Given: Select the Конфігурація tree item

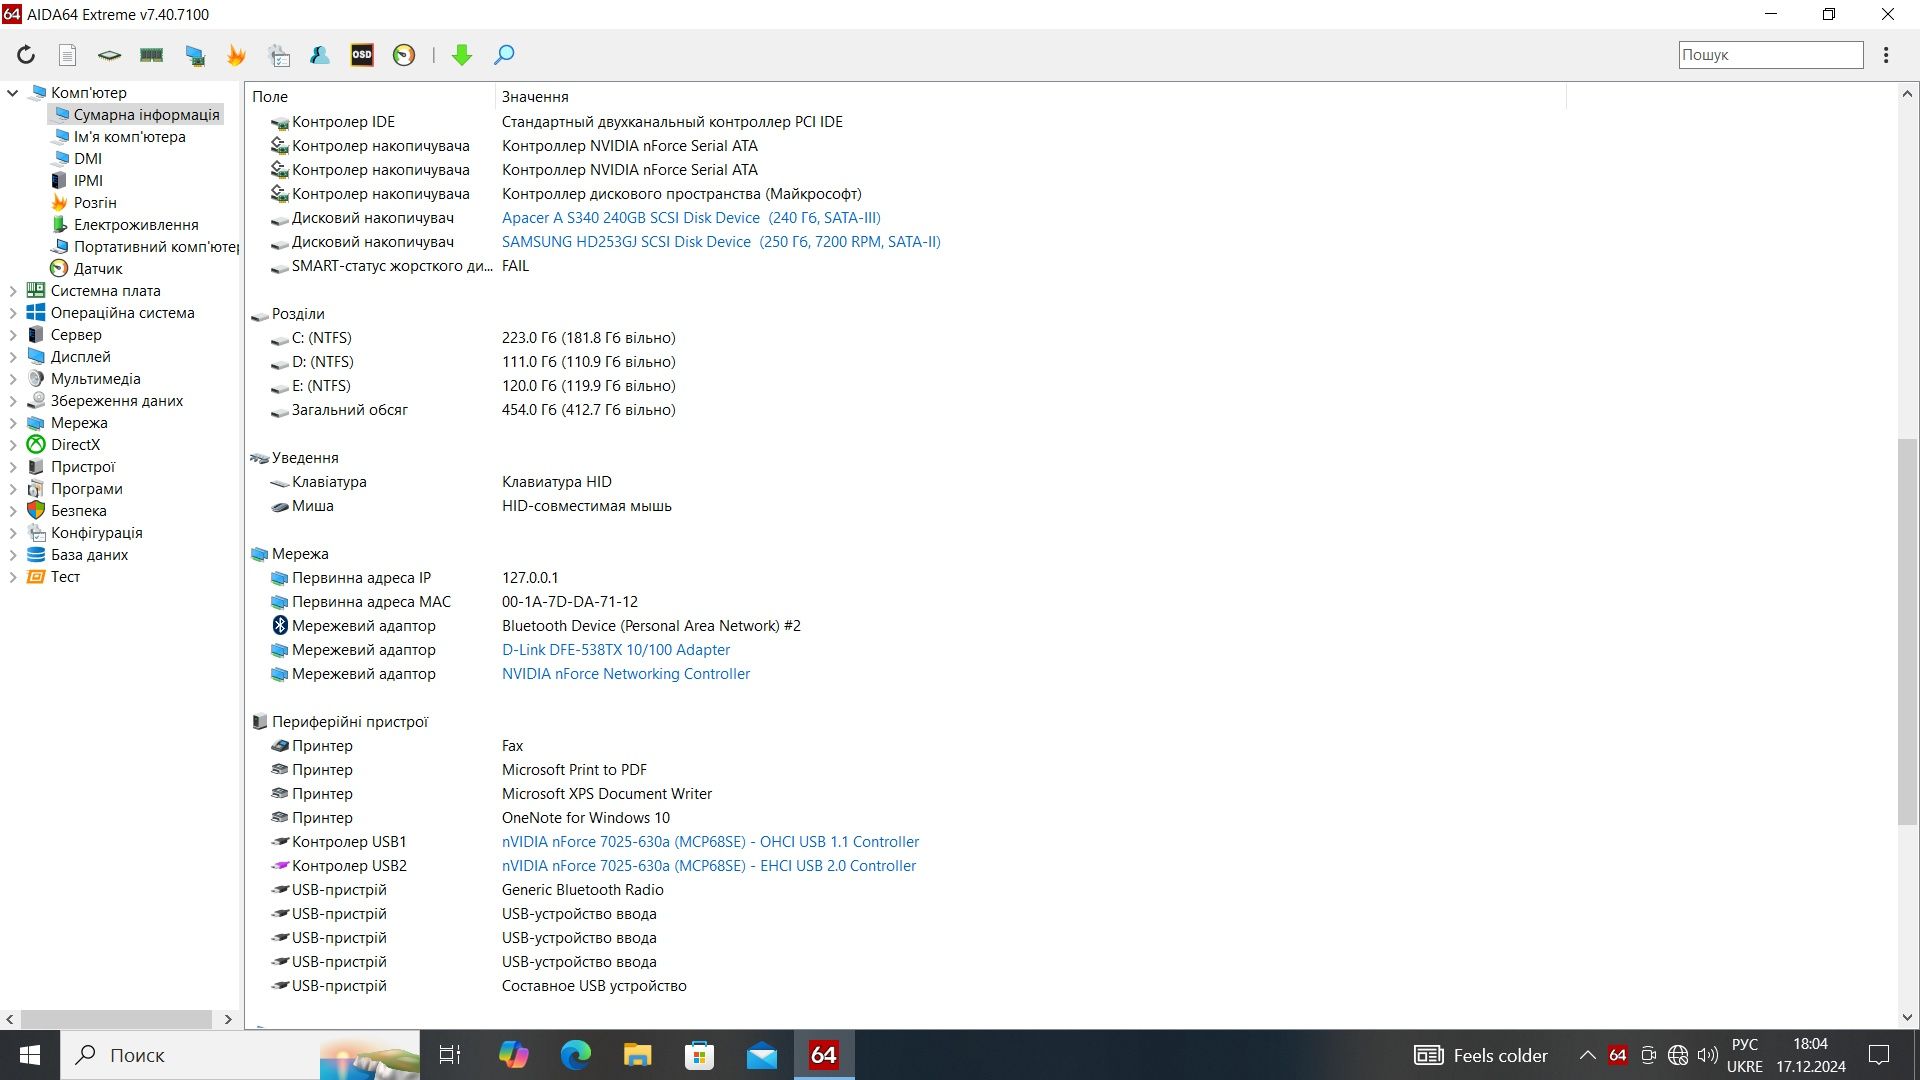Looking at the screenshot, I should click(x=97, y=533).
